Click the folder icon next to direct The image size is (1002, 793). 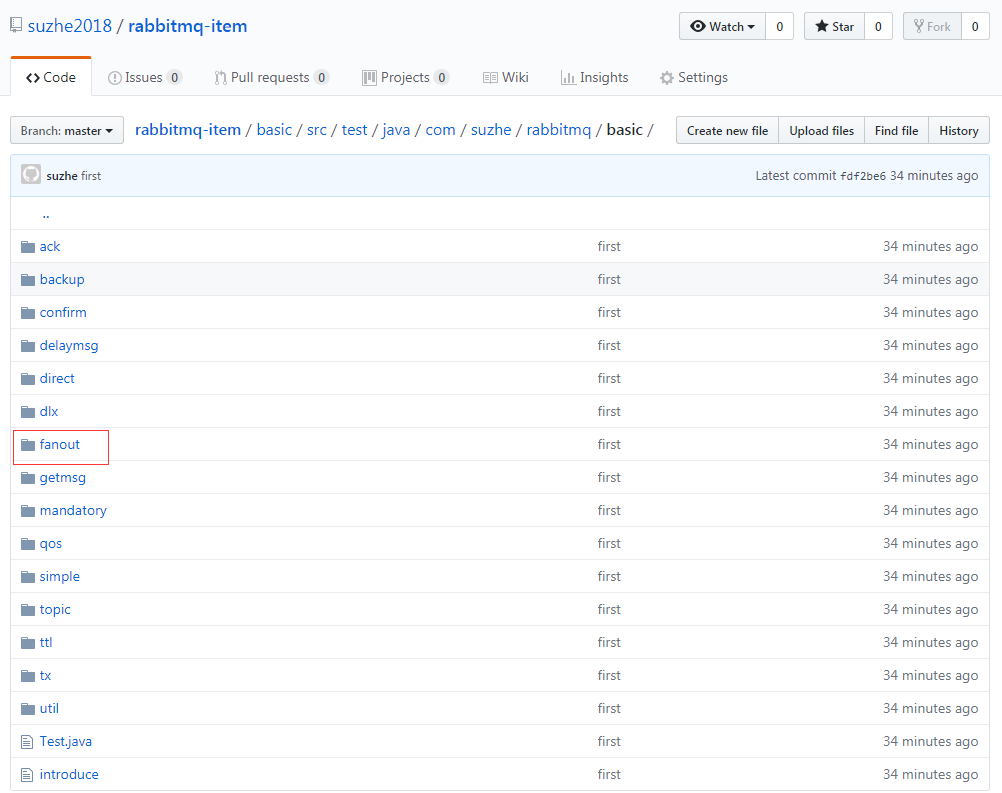click(x=27, y=379)
